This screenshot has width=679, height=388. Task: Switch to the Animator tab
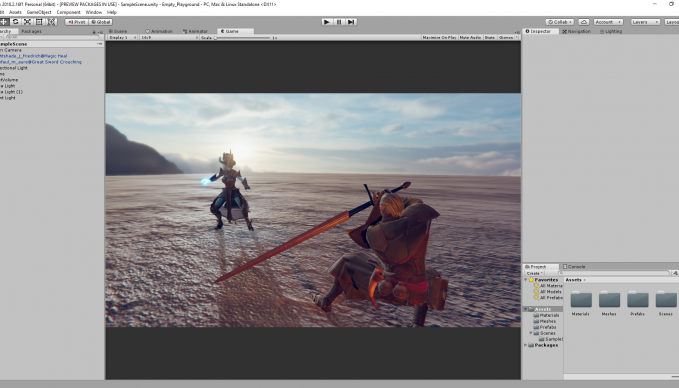tap(196, 31)
